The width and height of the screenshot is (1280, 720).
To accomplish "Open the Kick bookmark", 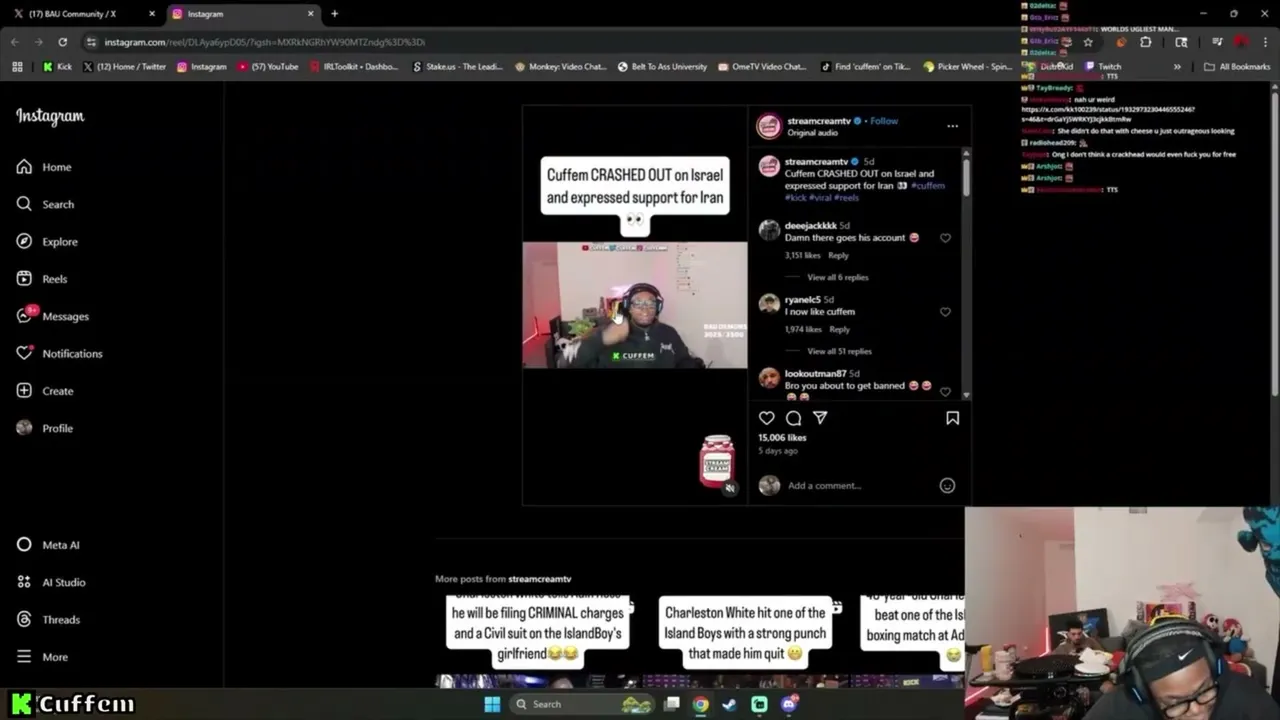I will [57, 67].
